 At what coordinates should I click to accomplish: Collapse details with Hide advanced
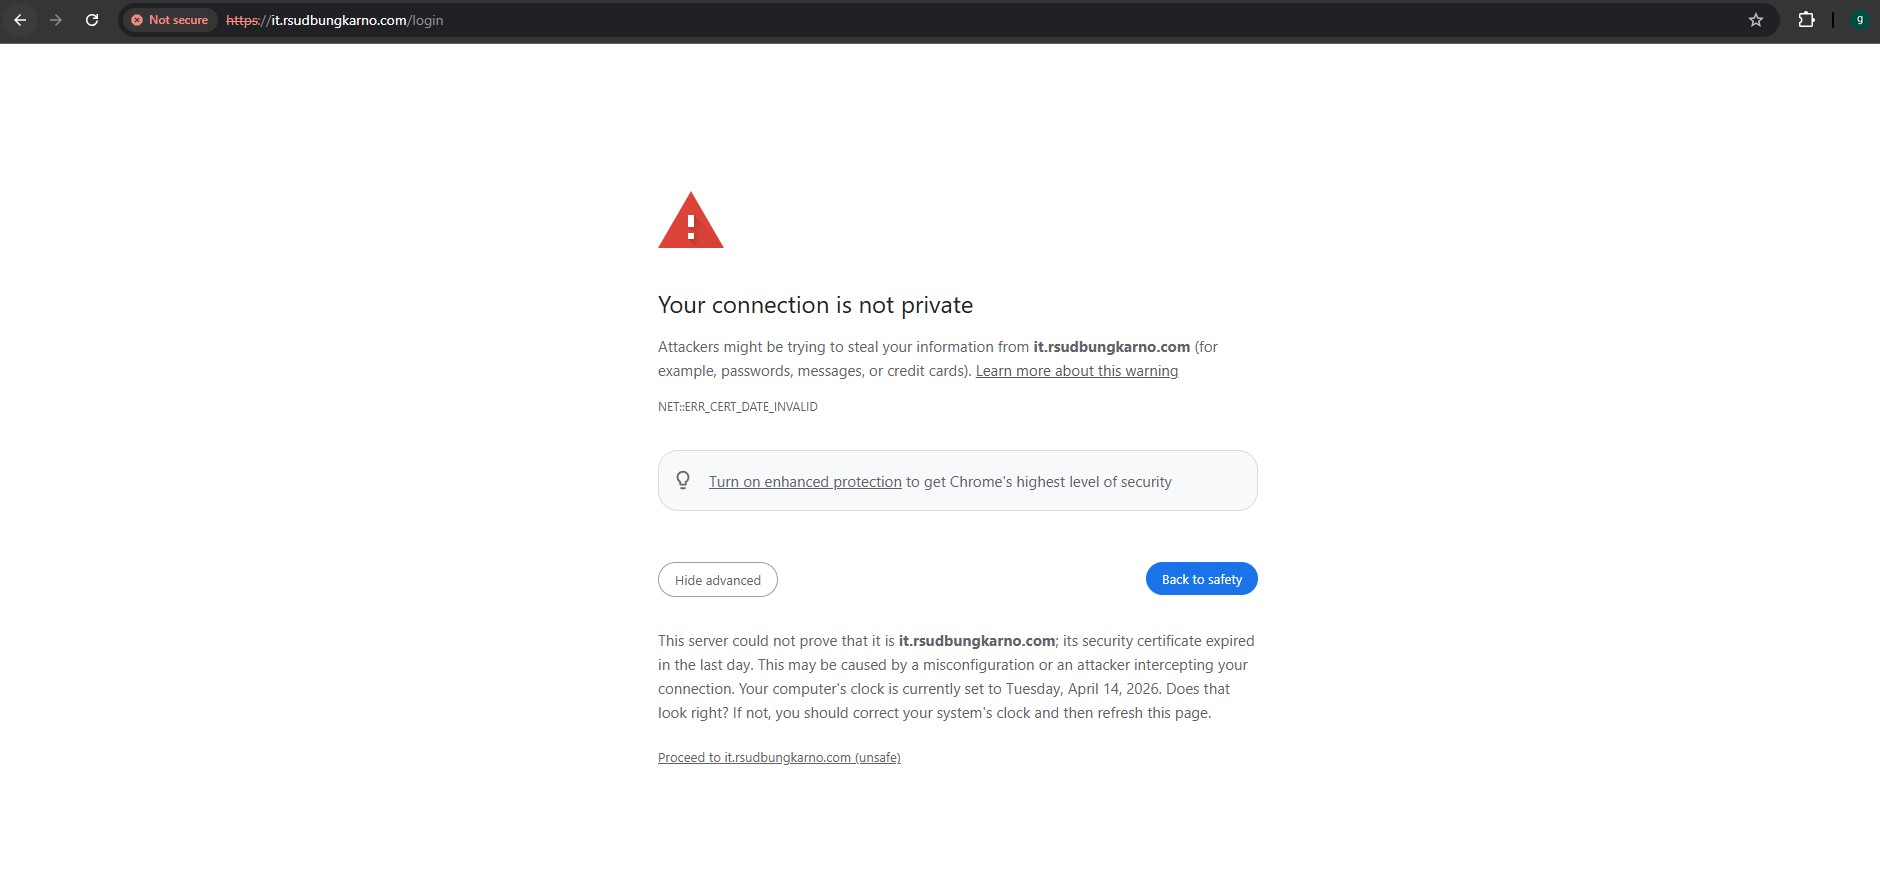(x=717, y=580)
